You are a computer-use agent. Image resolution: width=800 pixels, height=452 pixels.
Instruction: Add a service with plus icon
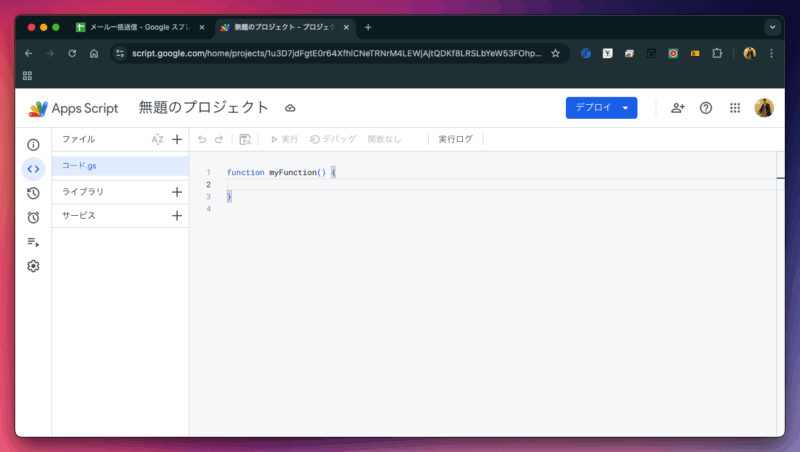pyautogui.click(x=177, y=216)
